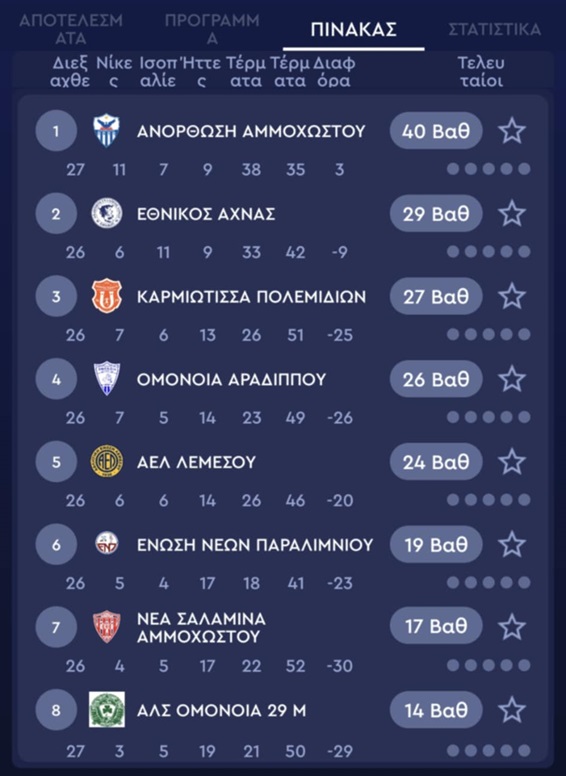Click the Ανόρθωση Αμμοχώστου club crest
The image size is (566, 776).
pos(106,131)
